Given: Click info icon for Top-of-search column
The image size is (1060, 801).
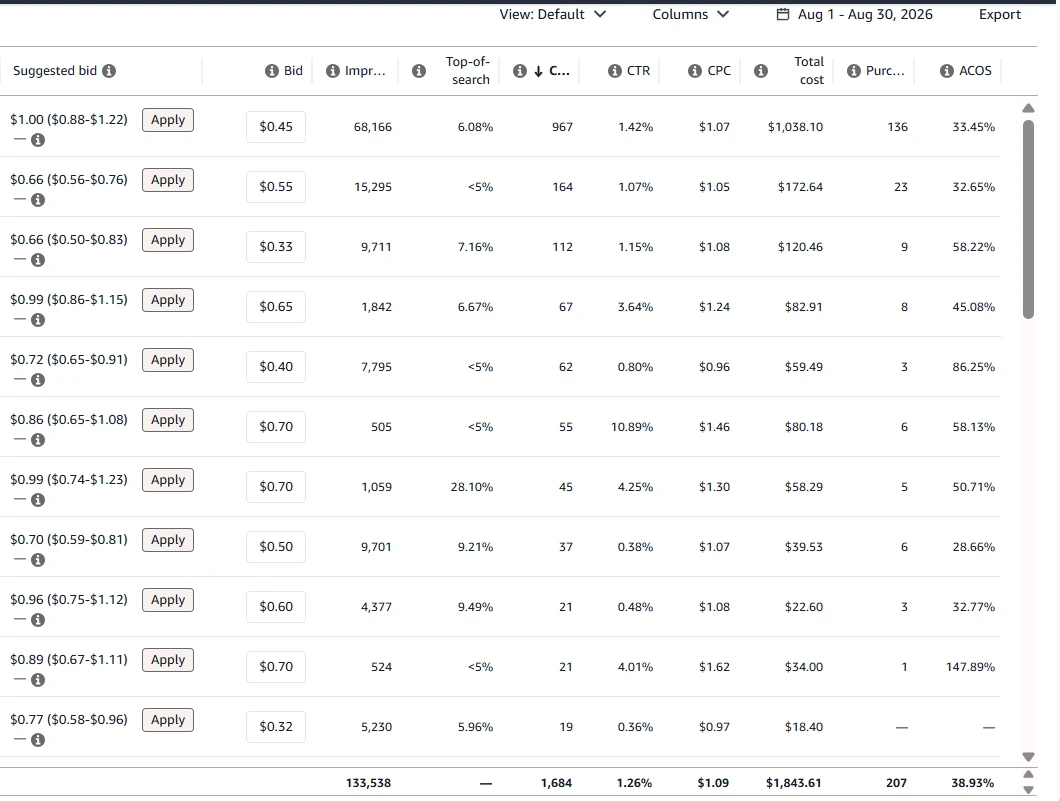Looking at the screenshot, I should pos(419,71).
